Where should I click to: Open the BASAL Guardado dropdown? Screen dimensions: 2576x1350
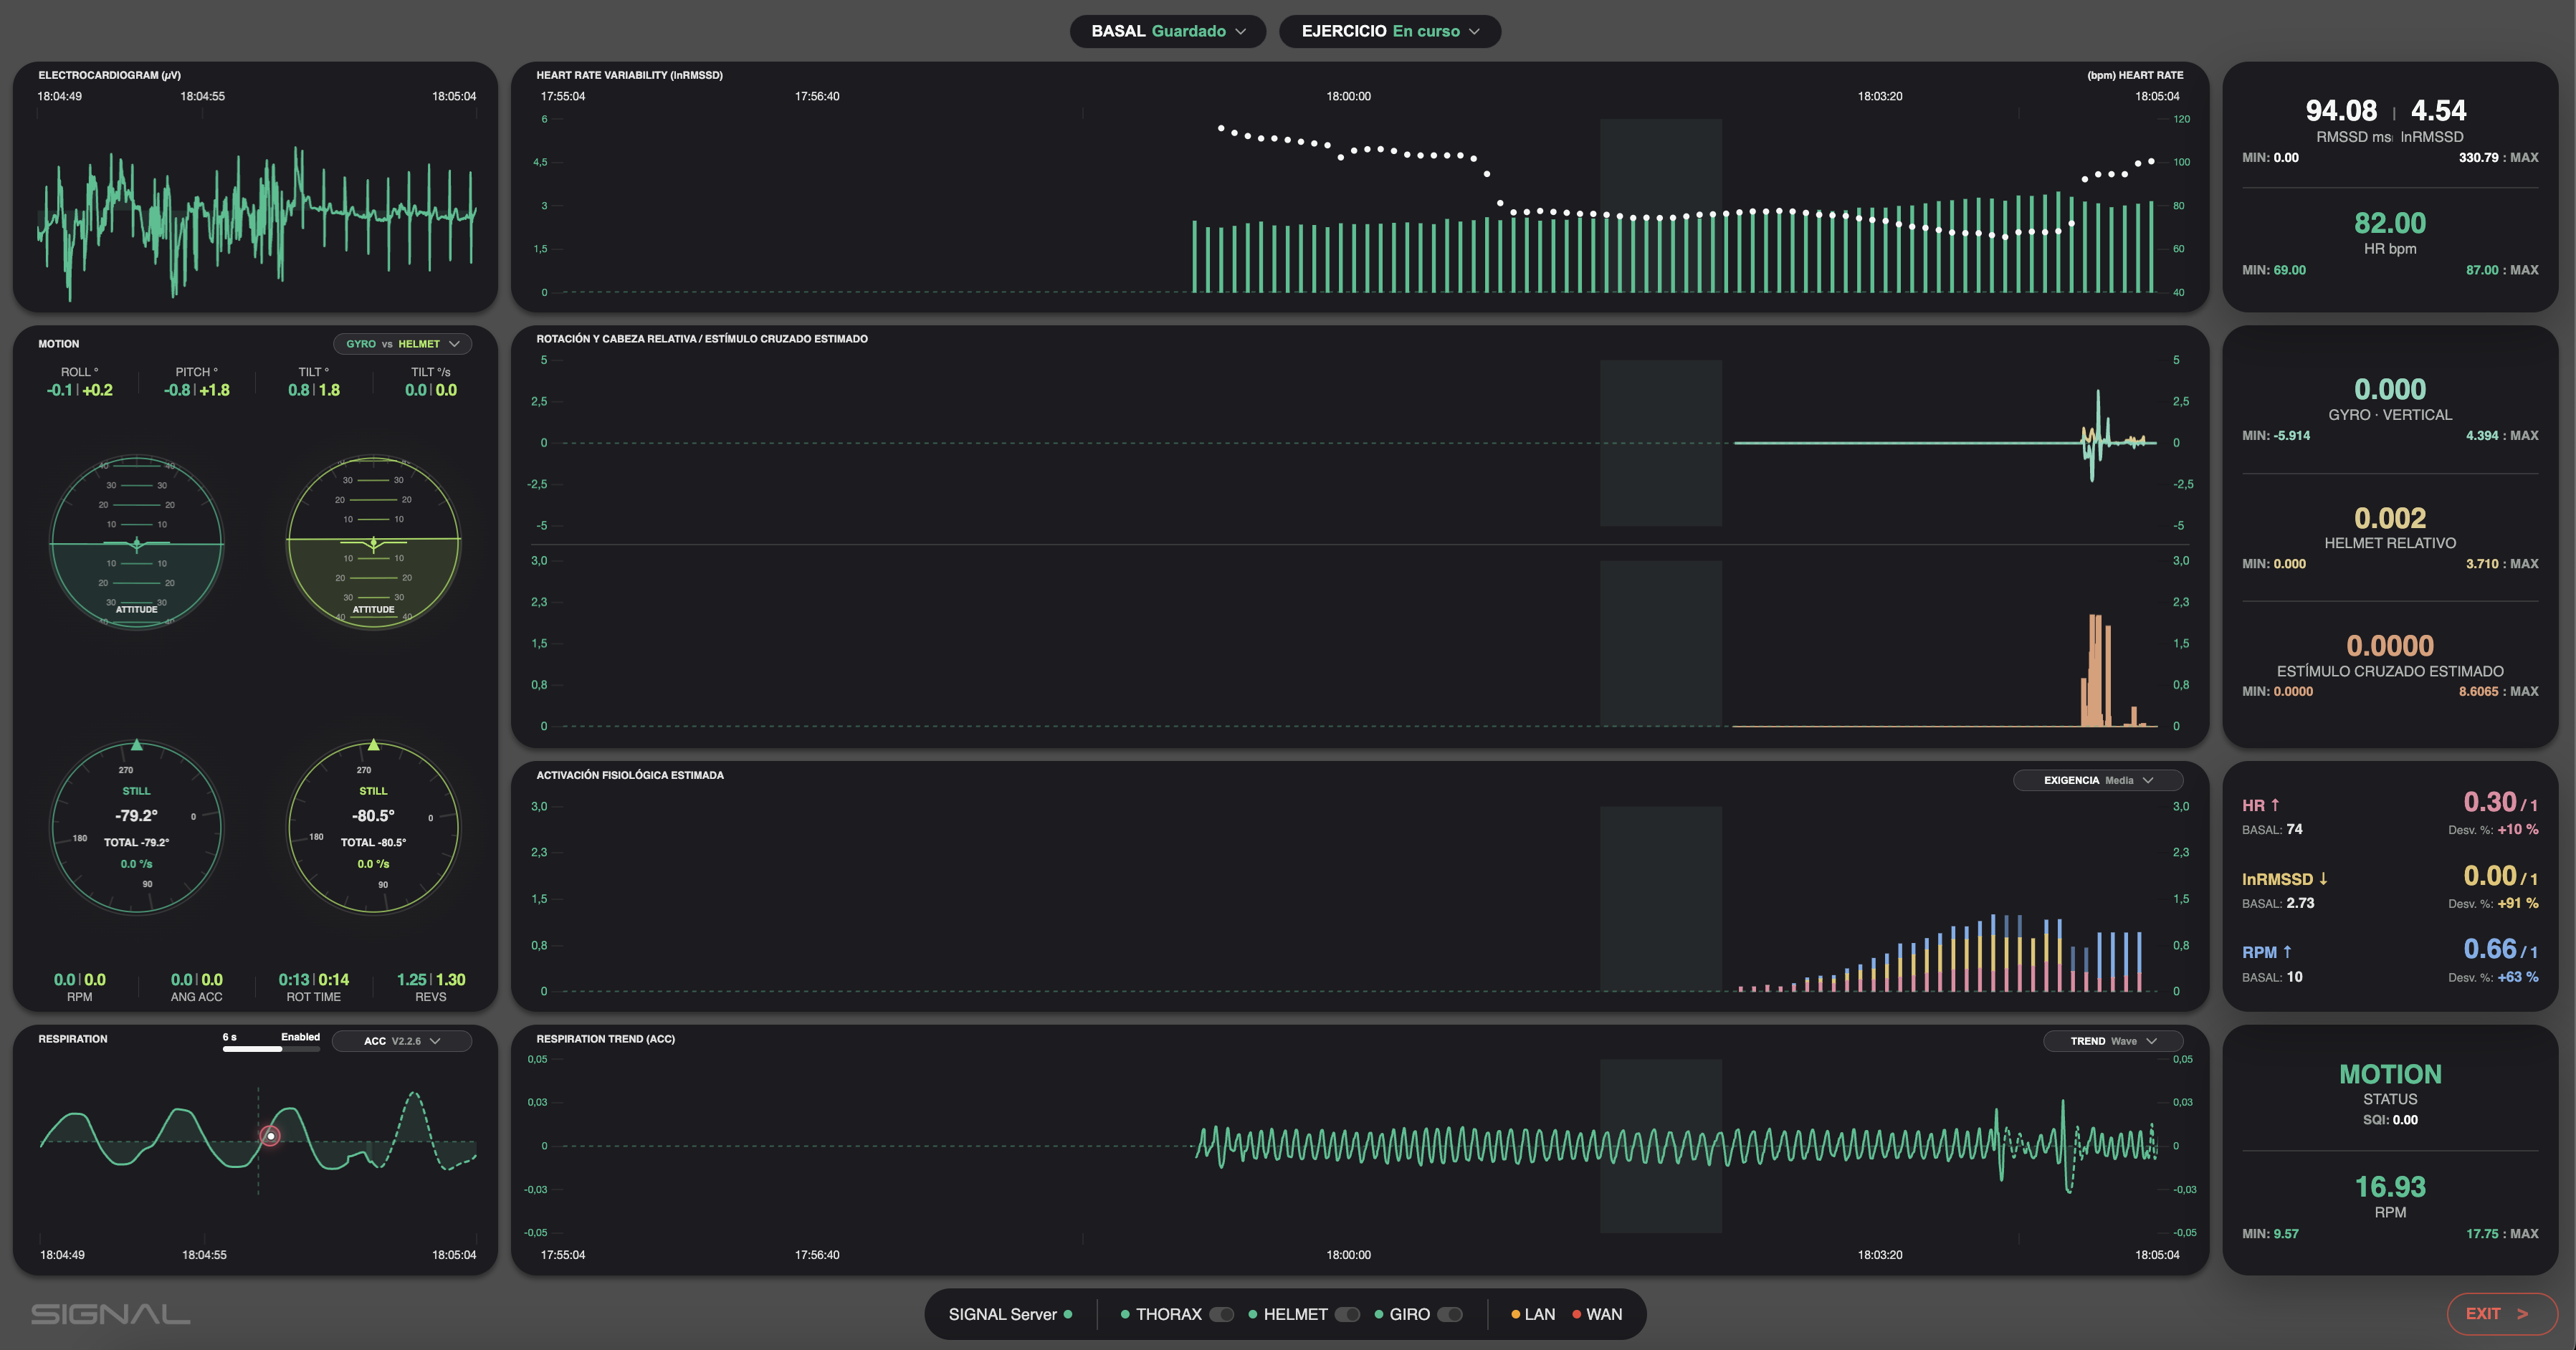coord(1167,31)
